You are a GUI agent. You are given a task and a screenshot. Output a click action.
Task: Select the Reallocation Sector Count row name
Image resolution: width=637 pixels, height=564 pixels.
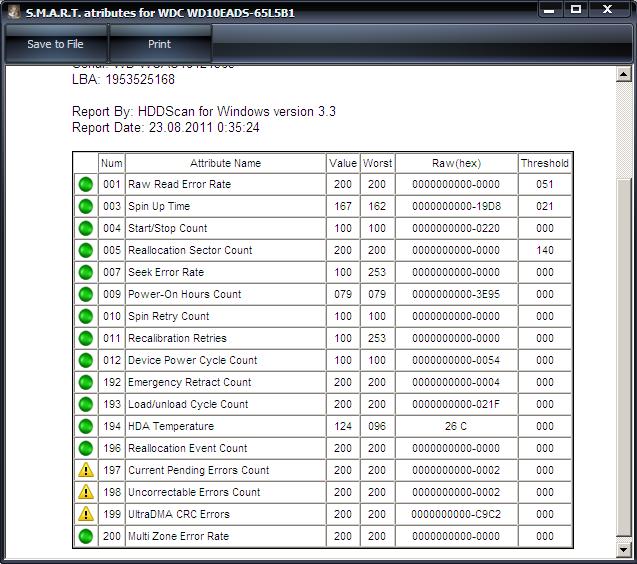pyautogui.click(x=190, y=250)
